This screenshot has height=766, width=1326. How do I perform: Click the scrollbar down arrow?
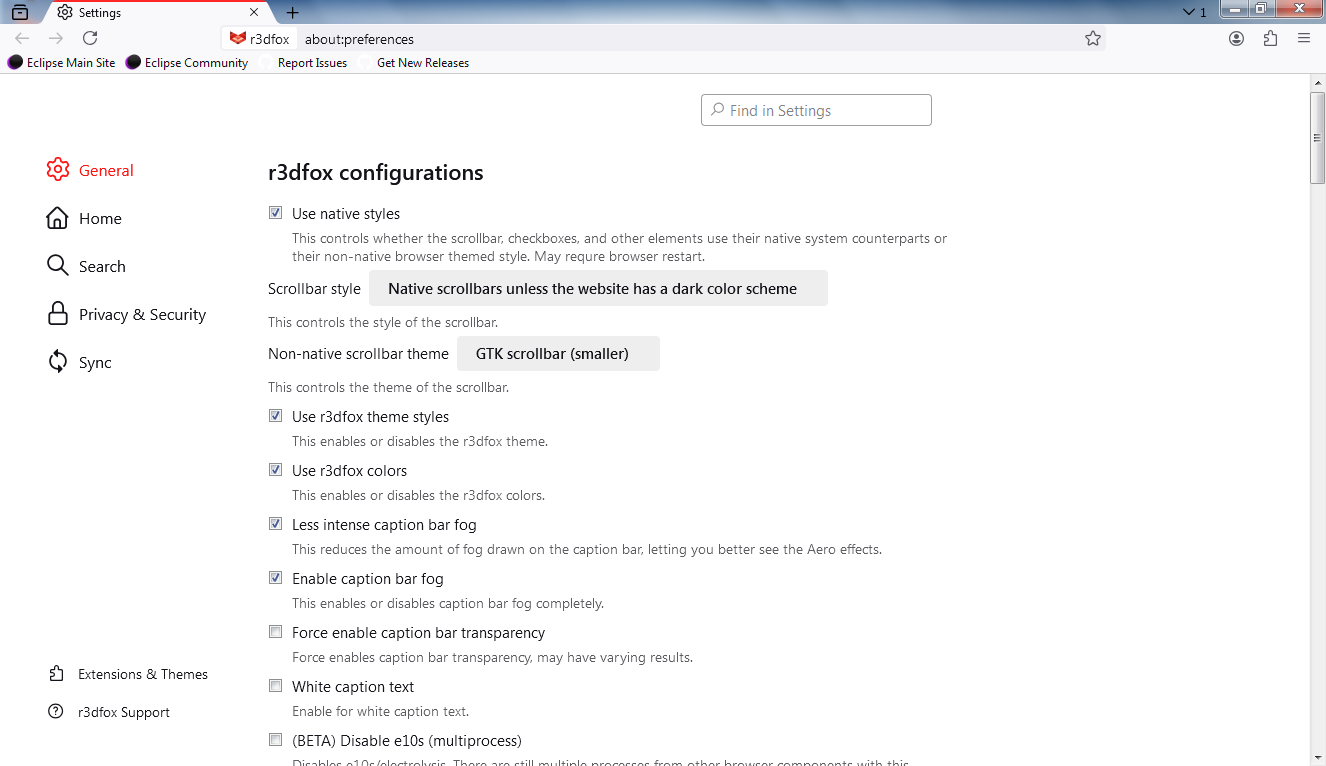[x=1318, y=757]
